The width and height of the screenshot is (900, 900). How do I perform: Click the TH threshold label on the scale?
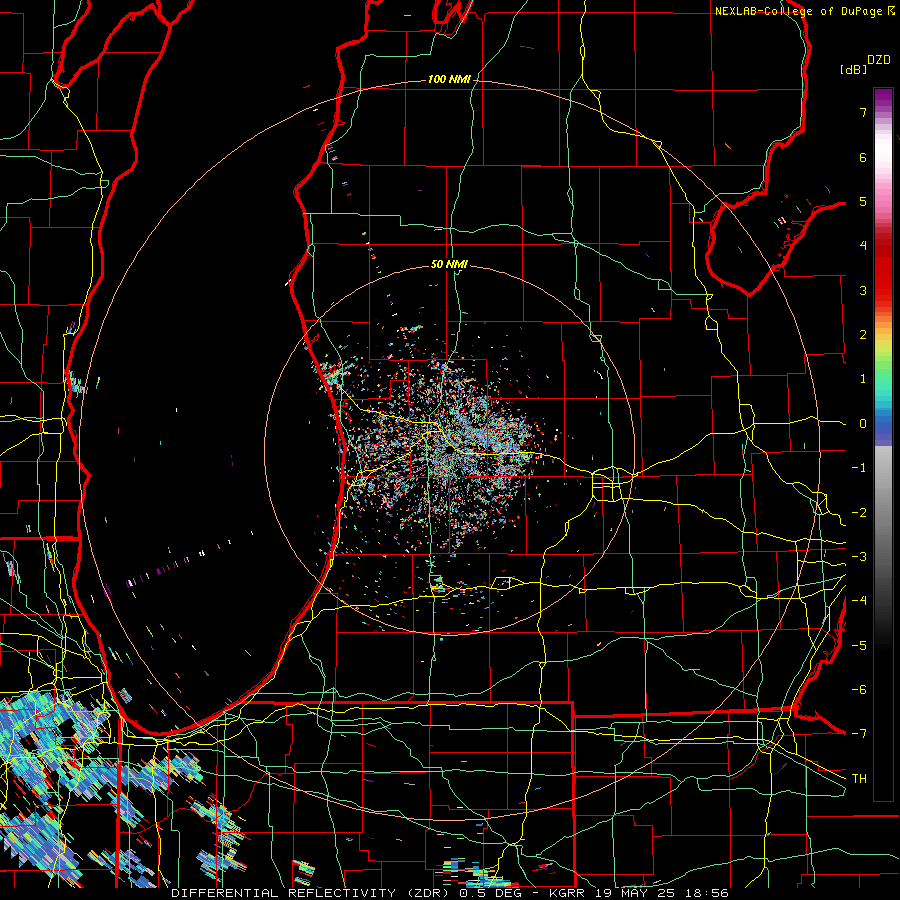(x=859, y=779)
